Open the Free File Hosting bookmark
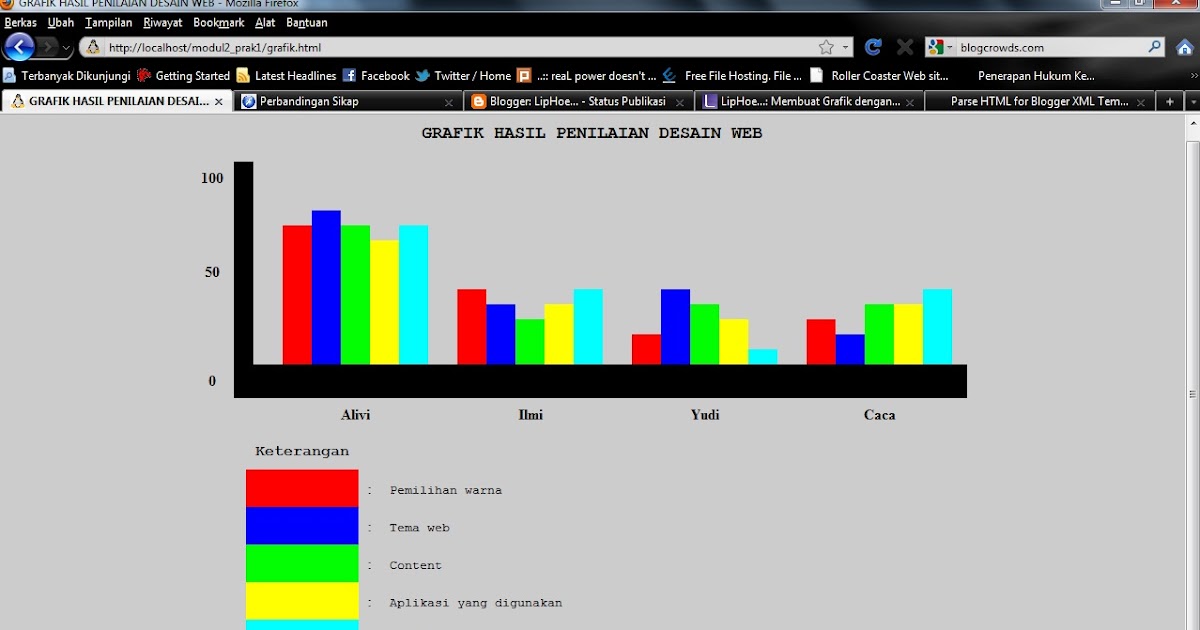Viewport: 1200px width, 630px height. coord(732,75)
